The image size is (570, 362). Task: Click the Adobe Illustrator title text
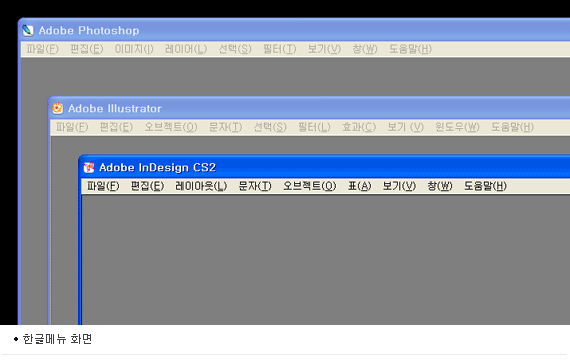115,109
